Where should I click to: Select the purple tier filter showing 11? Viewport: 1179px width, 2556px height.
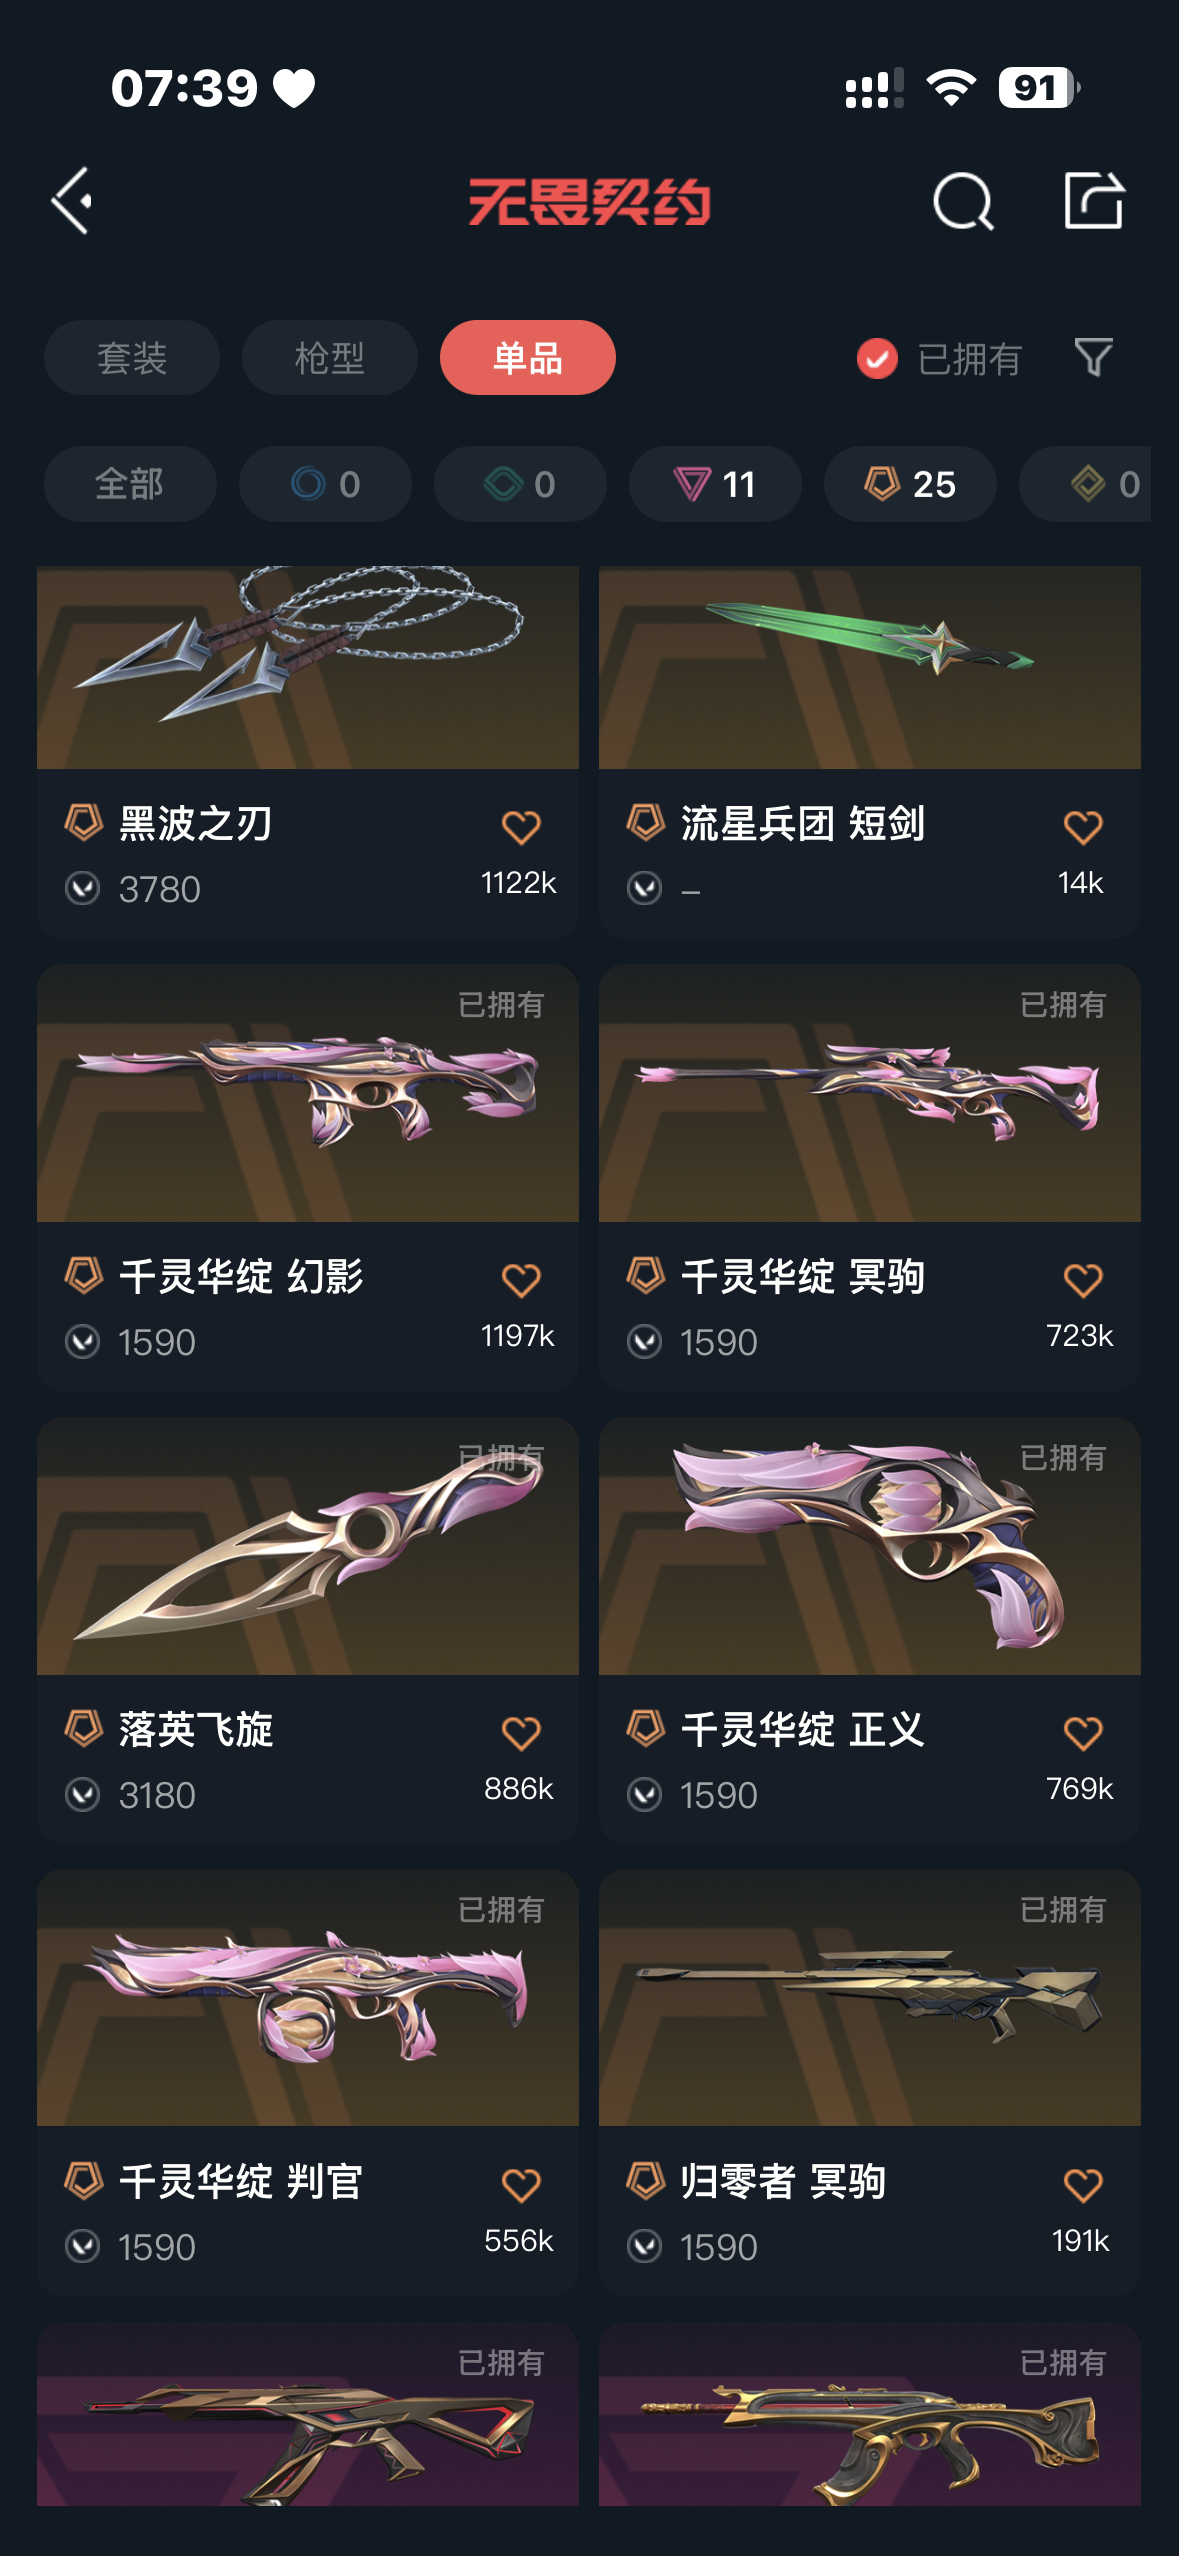[x=715, y=484]
